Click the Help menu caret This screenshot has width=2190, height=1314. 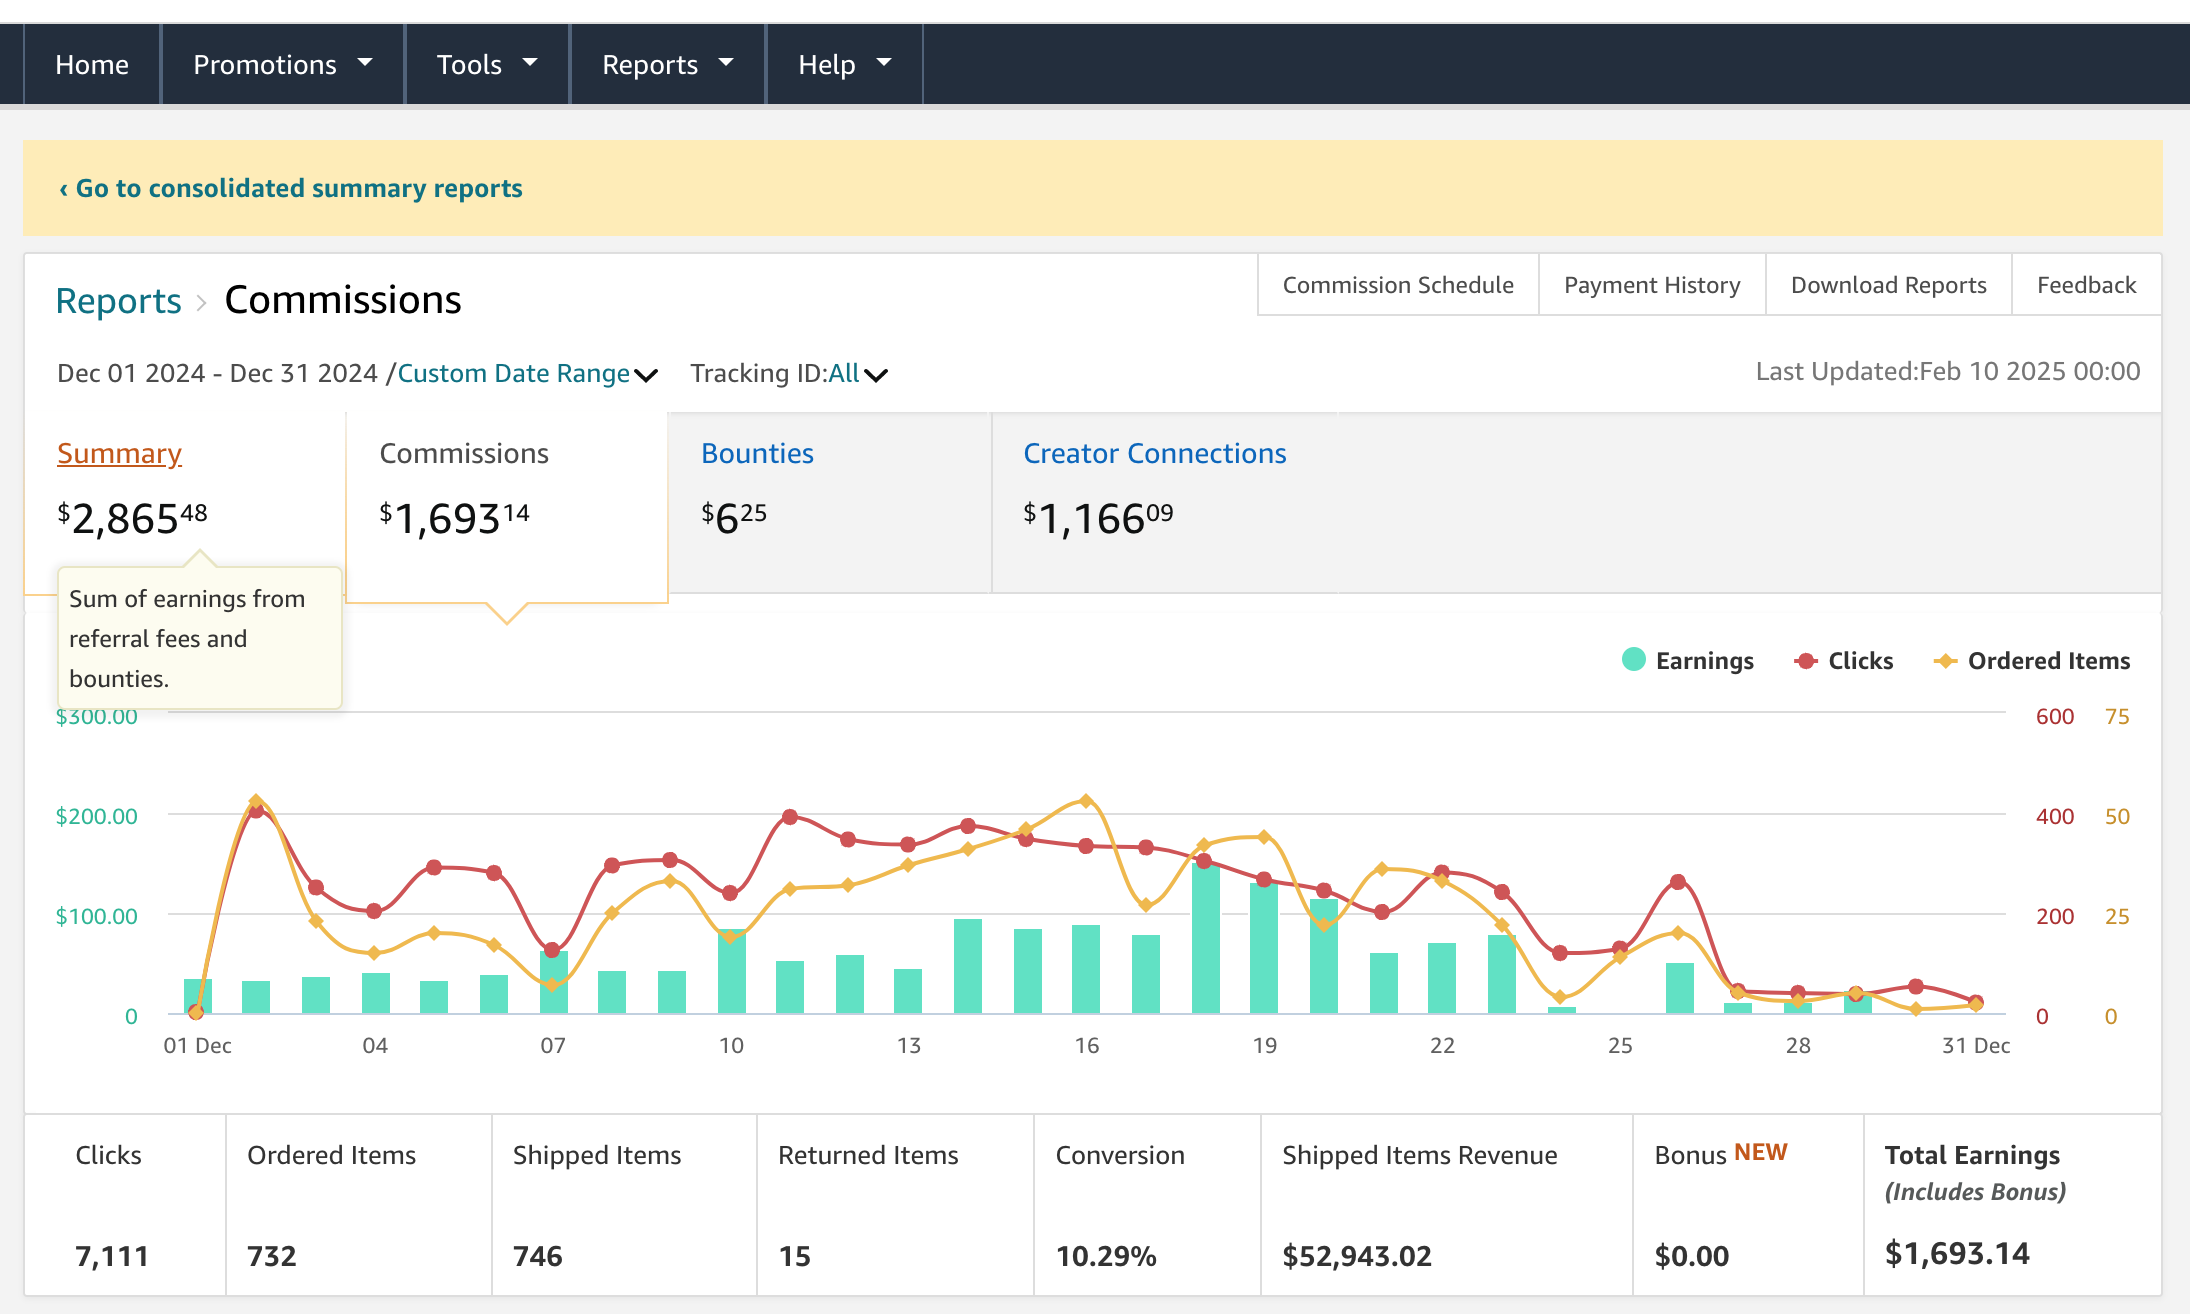883,63
